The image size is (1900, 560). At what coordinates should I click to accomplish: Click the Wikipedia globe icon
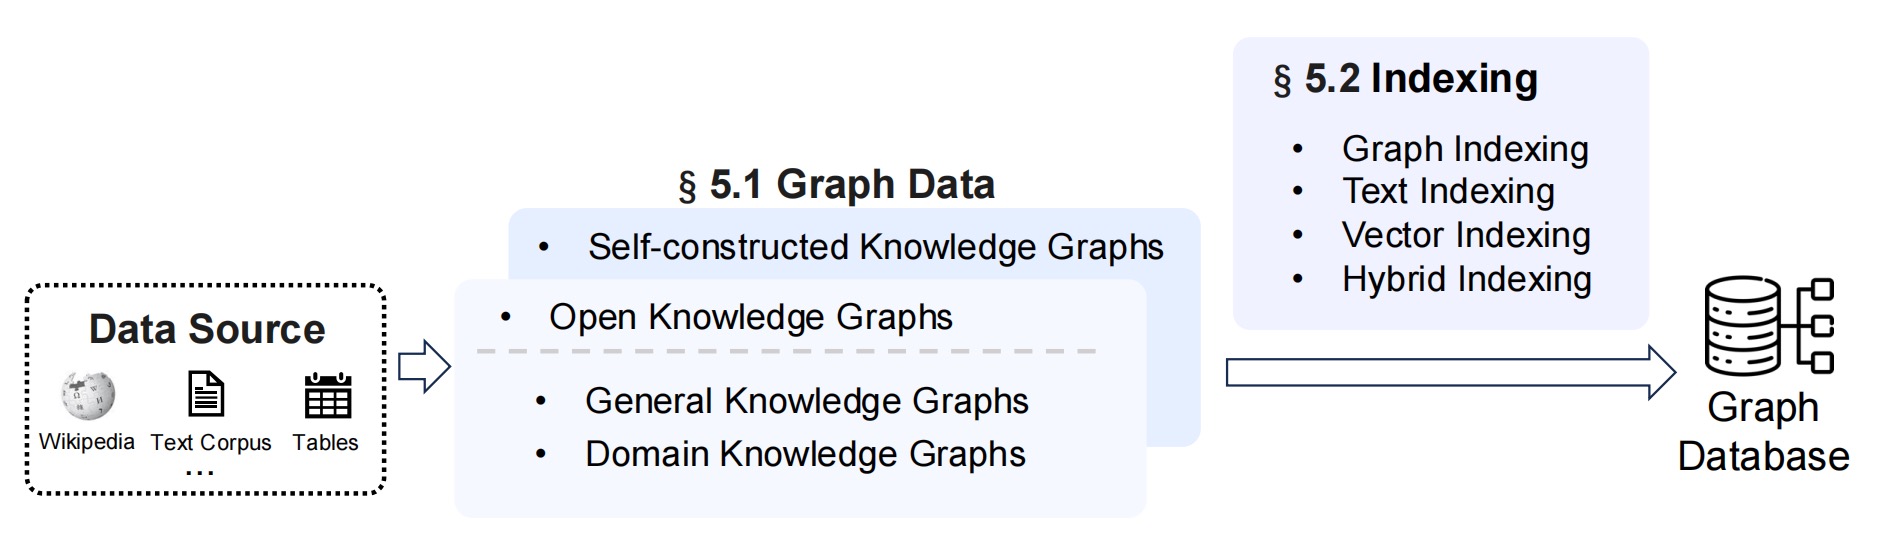(87, 396)
